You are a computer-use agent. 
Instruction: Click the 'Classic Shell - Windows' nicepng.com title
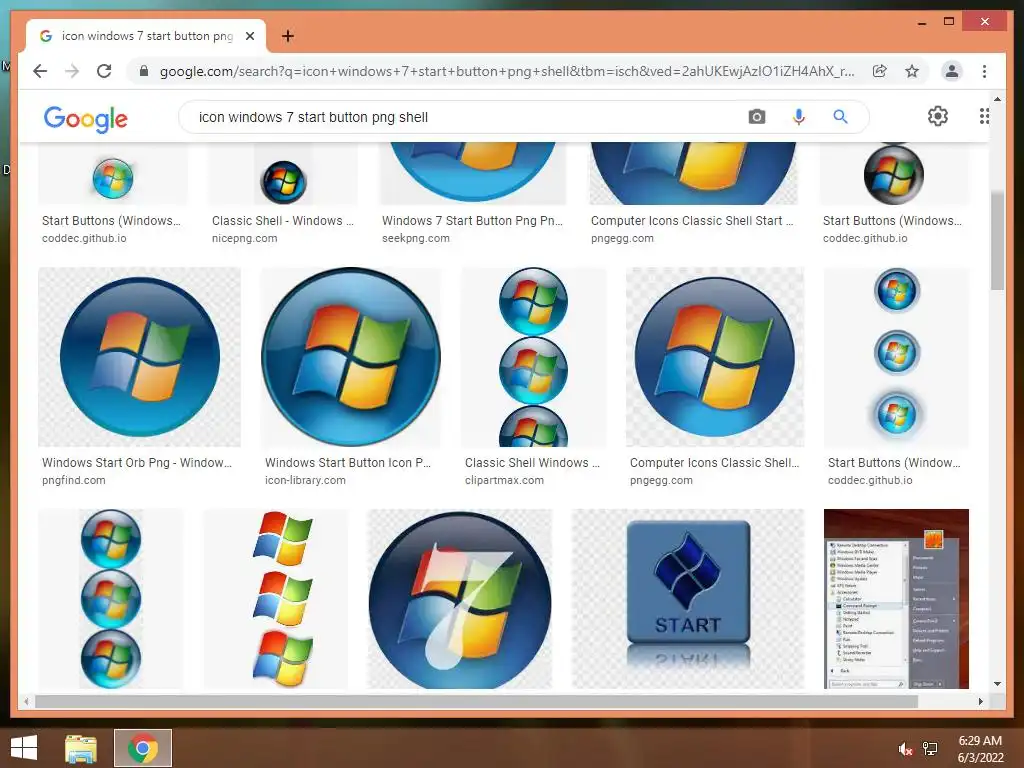tap(283, 221)
